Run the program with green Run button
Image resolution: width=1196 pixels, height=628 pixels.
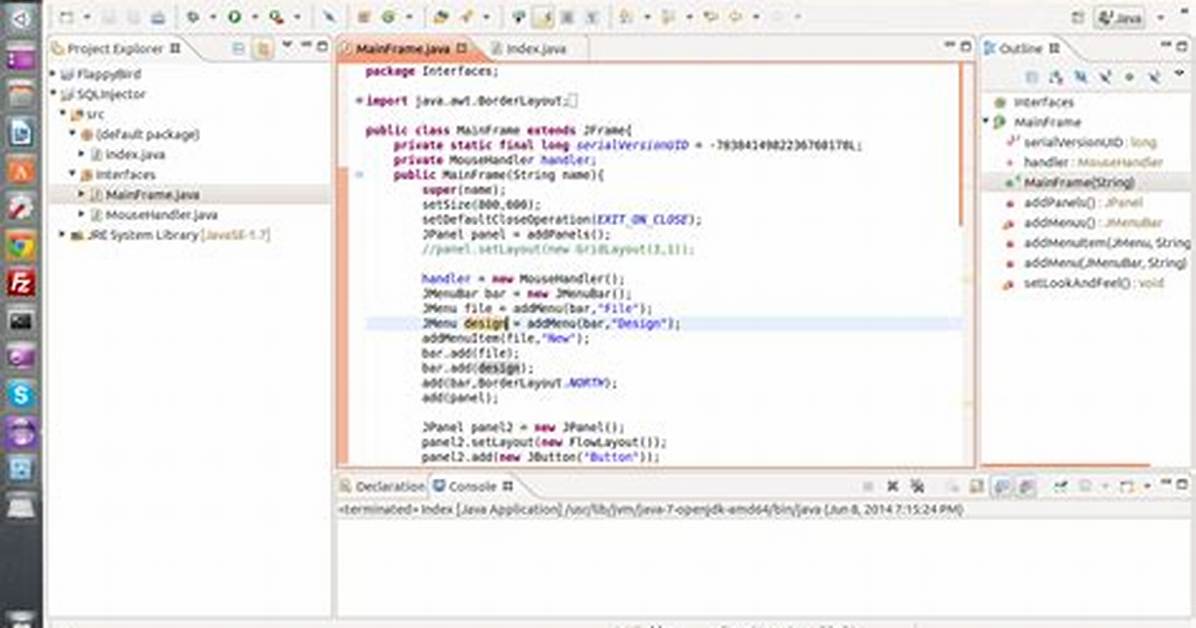tap(235, 17)
